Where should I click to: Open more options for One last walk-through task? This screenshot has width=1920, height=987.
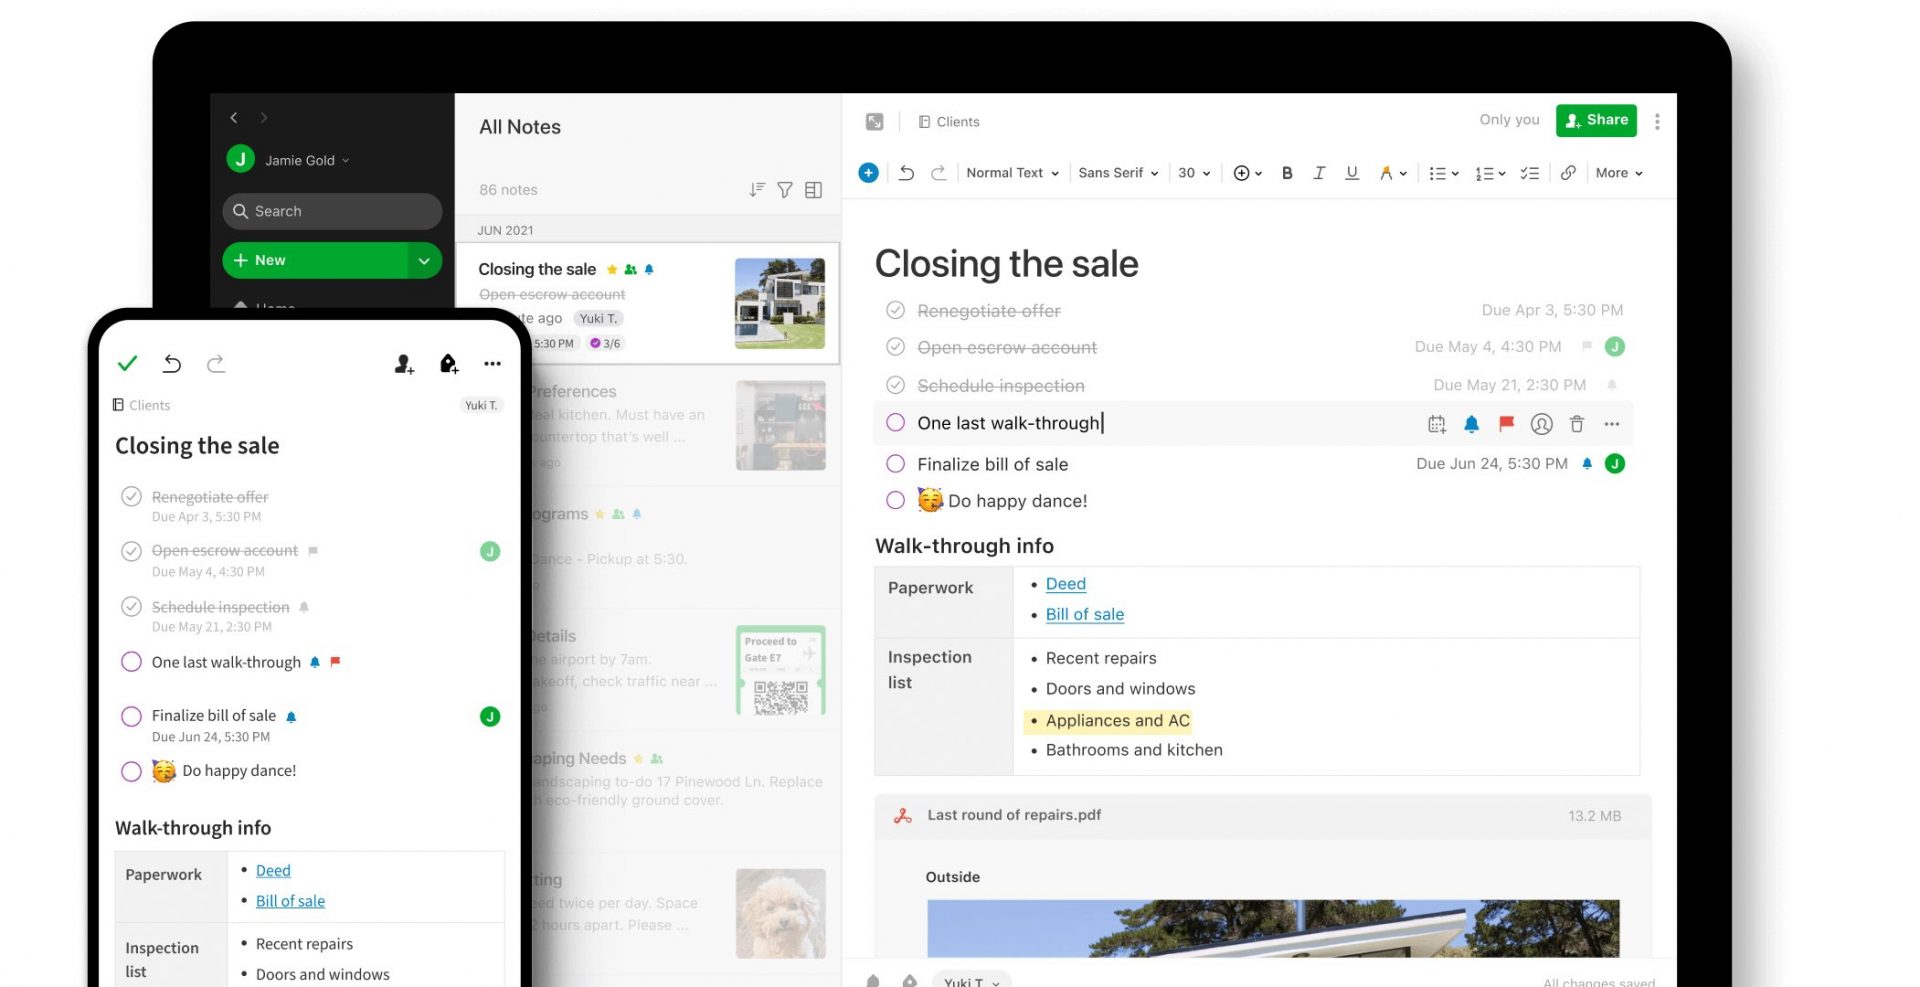point(1612,424)
